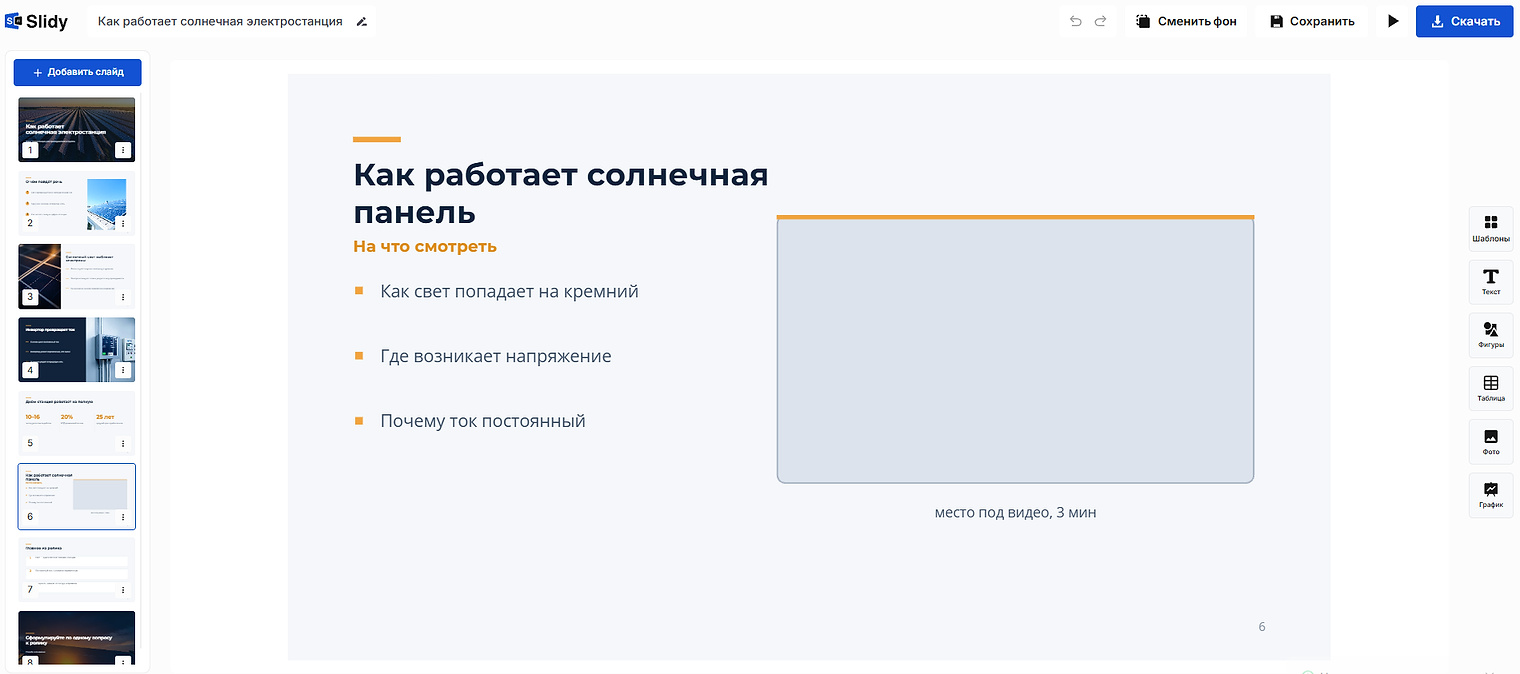Open the three-dot menu on slide 5
Viewport: 1520px width, 674px height.
[x=123, y=443]
